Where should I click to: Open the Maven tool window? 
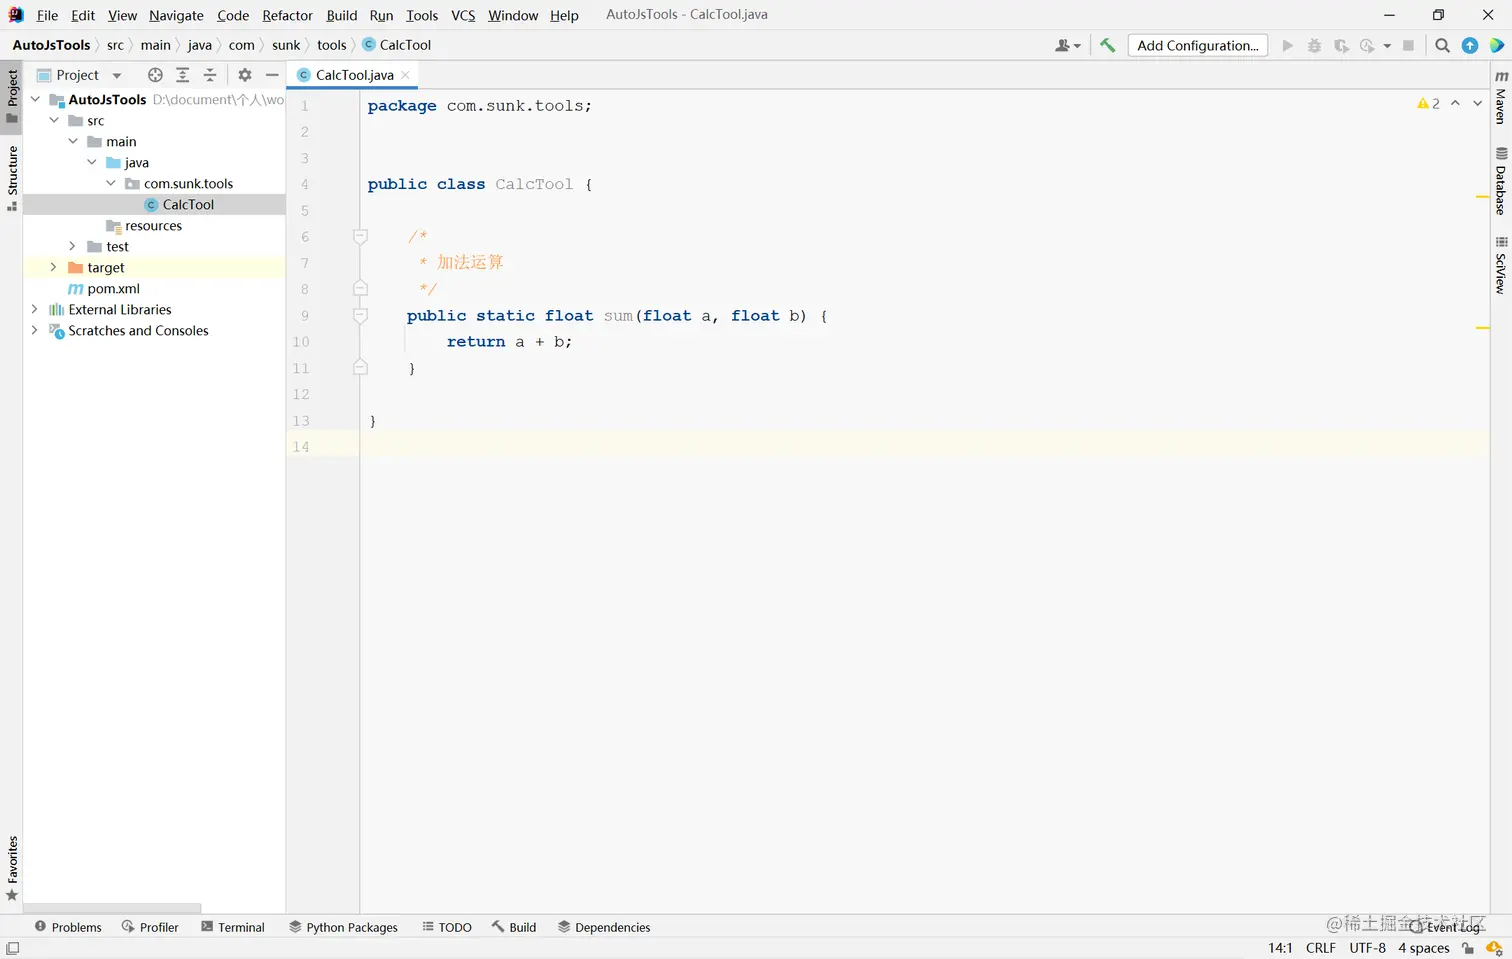tap(1500, 97)
